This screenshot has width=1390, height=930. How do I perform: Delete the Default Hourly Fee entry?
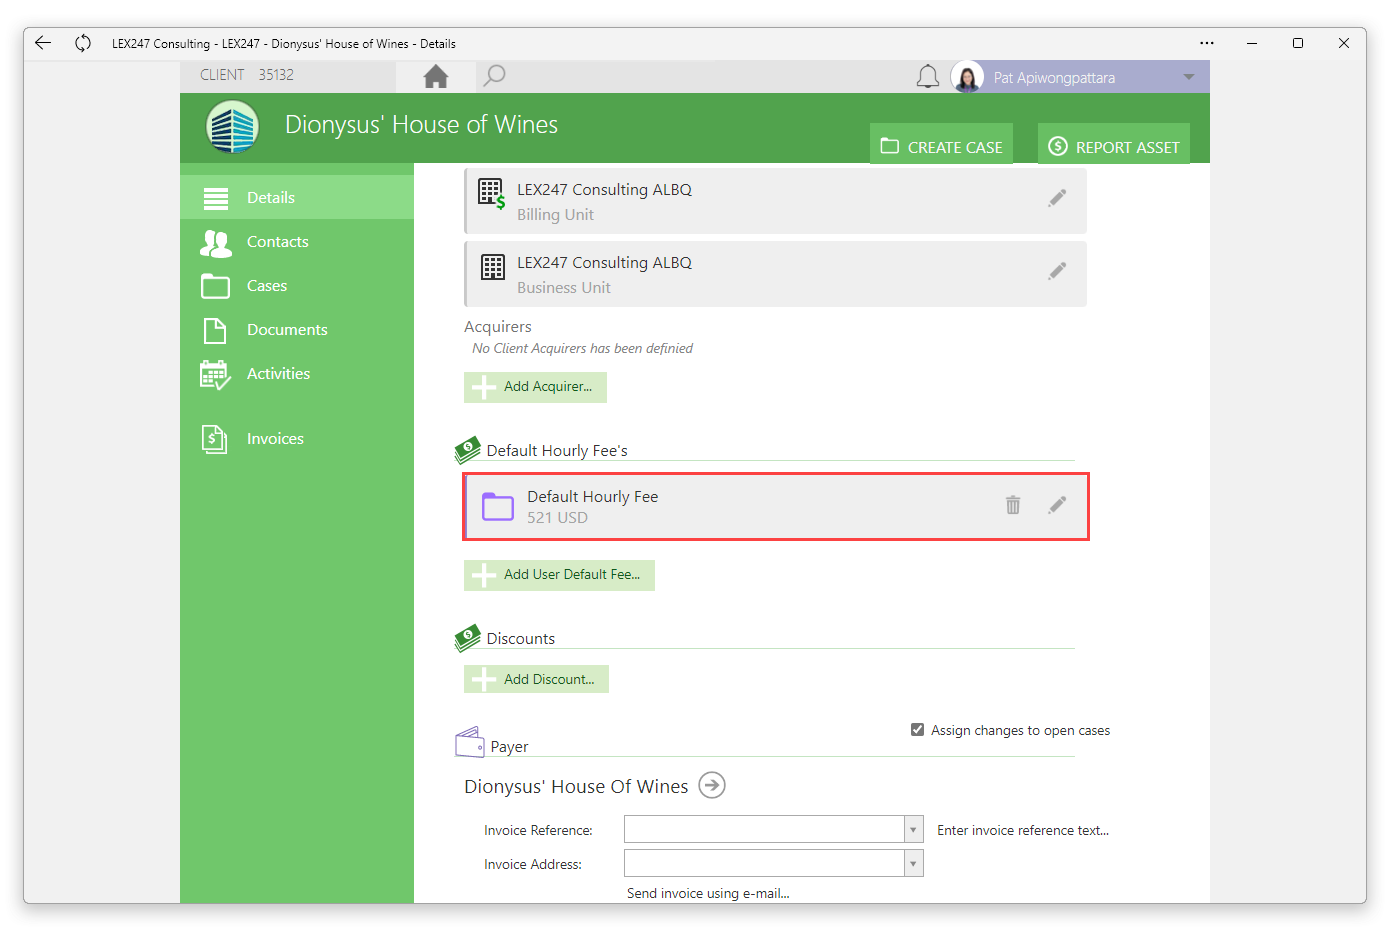[1013, 505]
